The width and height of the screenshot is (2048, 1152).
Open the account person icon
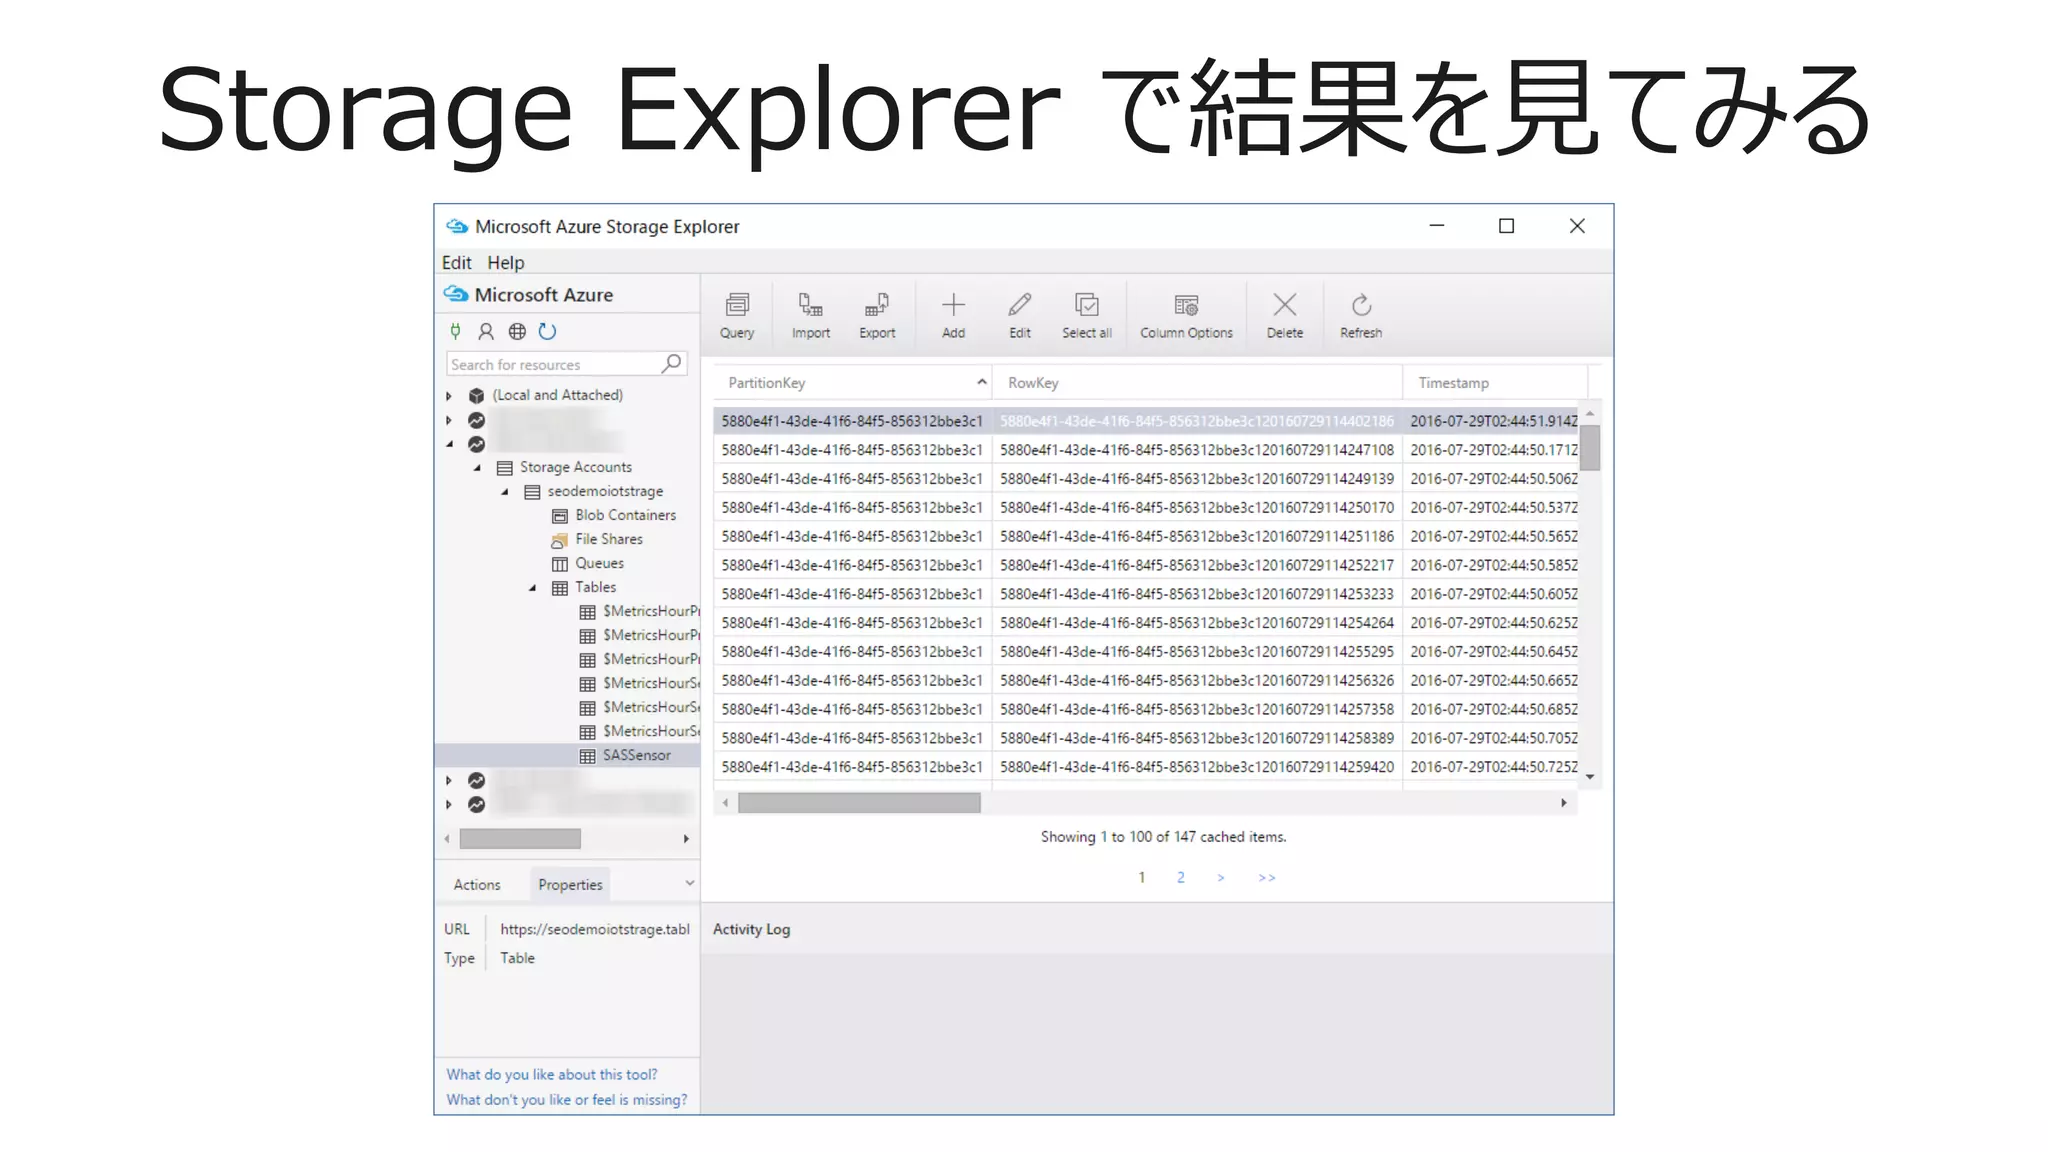click(x=486, y=331)
